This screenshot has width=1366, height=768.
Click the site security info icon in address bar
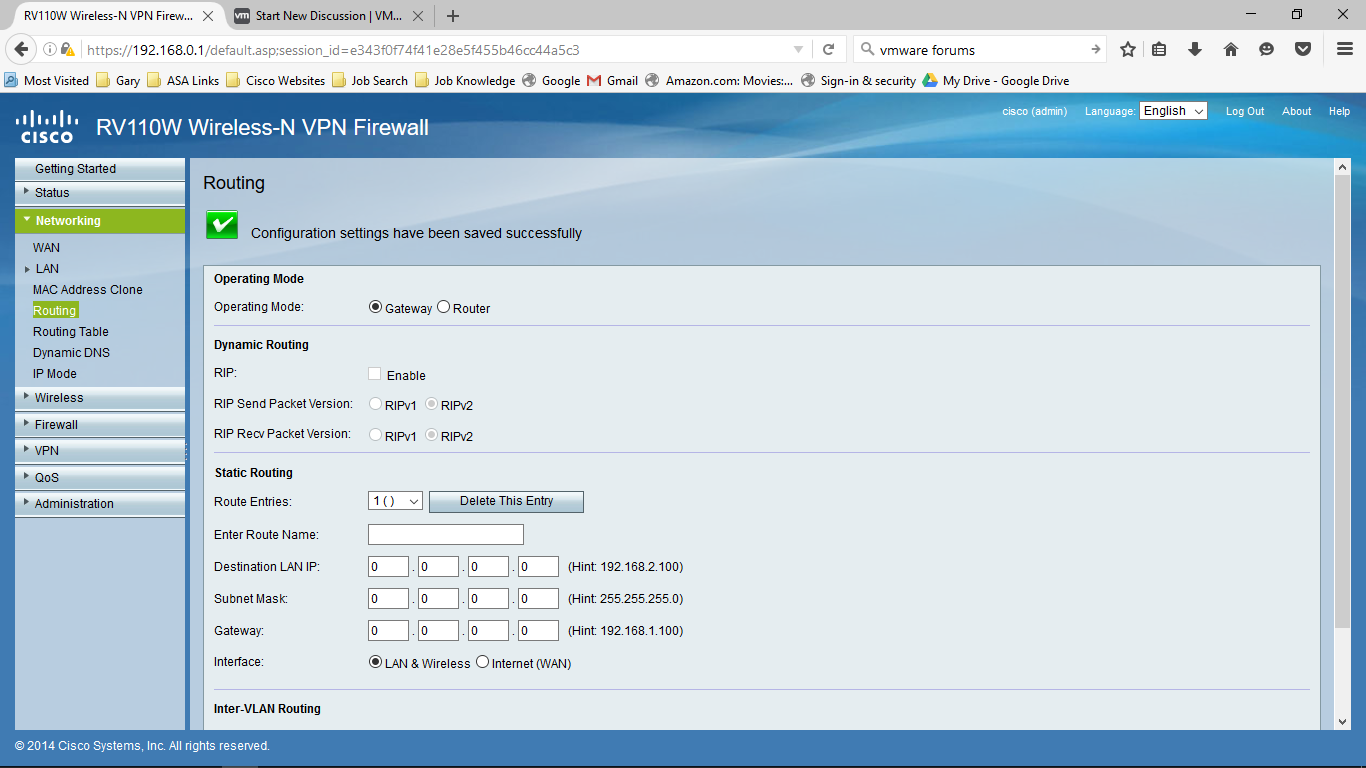[x=68, y=47]
